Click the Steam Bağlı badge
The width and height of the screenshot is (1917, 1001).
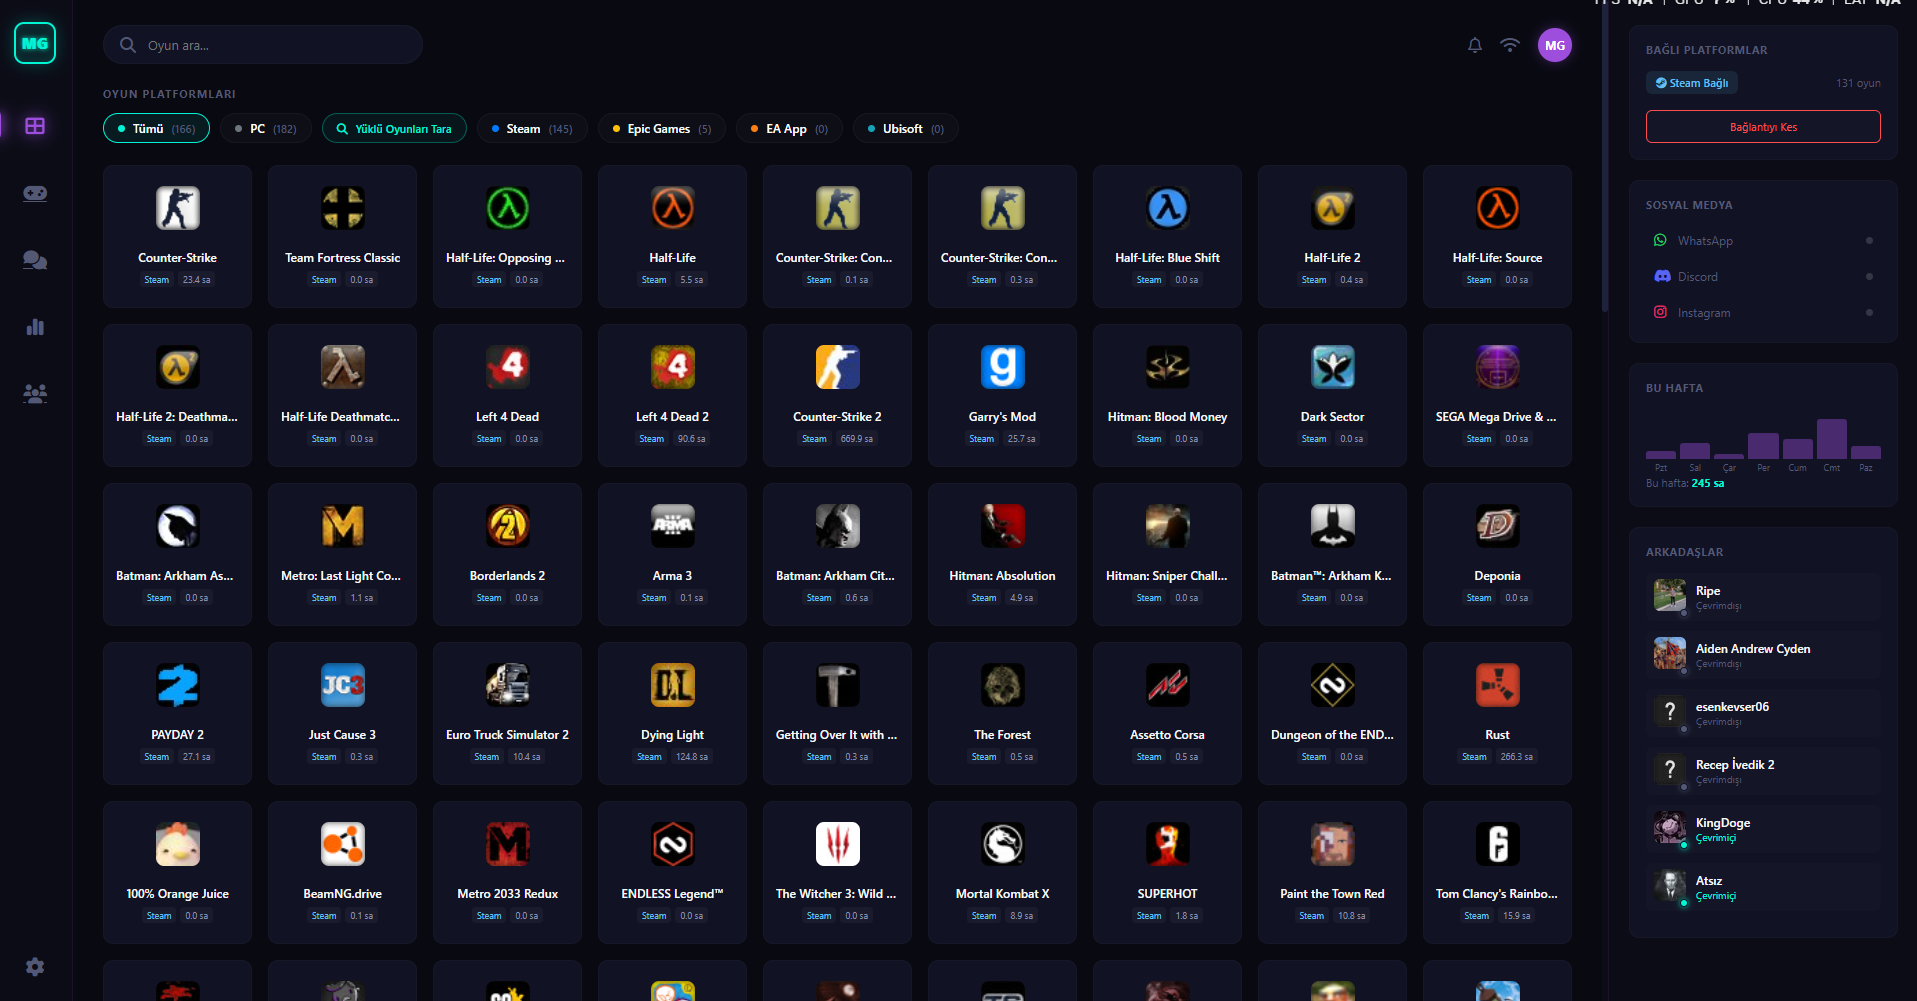tap(1692, 83)
